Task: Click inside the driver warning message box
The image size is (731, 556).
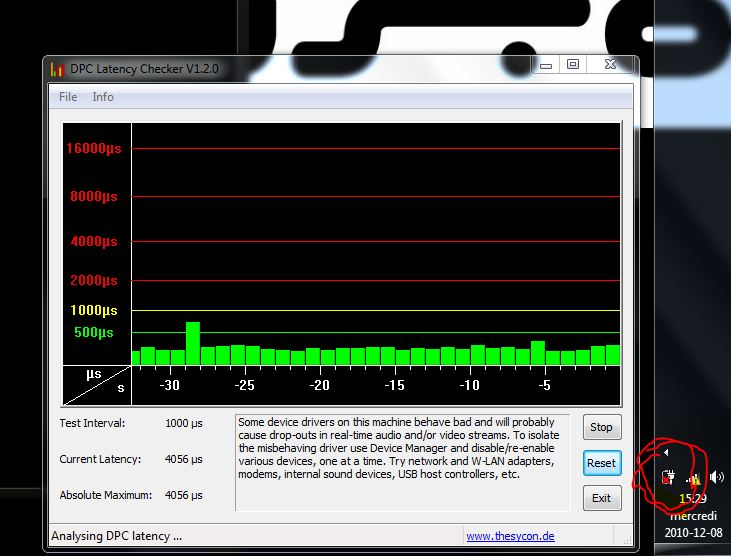Action: 402,460
